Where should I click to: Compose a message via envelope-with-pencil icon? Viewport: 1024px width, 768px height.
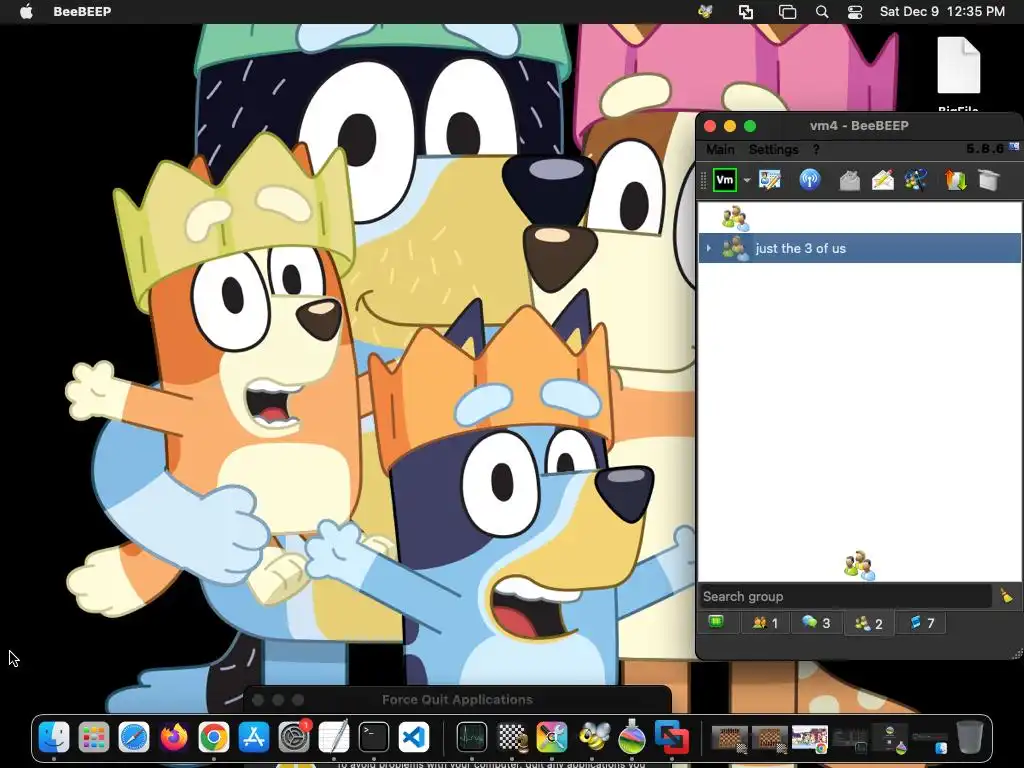coord(882,180)
